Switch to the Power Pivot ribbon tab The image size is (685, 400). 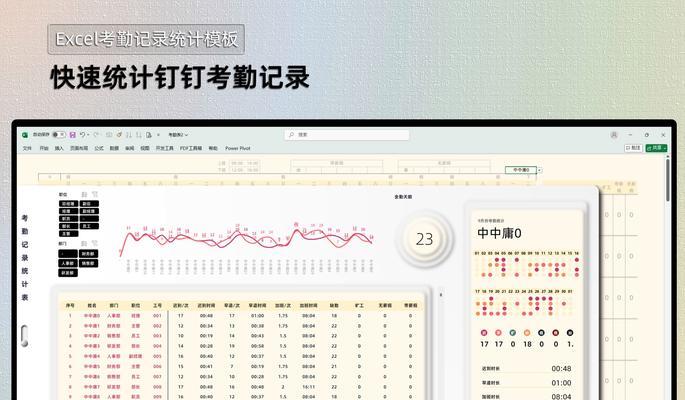pyautogui.click(x=238, y=148)
